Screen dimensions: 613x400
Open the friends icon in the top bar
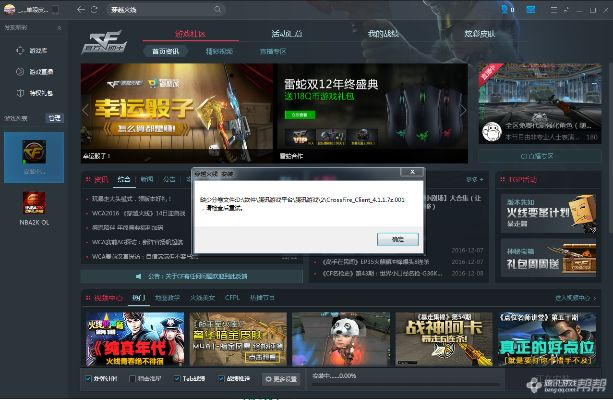[x=507, y=9]
